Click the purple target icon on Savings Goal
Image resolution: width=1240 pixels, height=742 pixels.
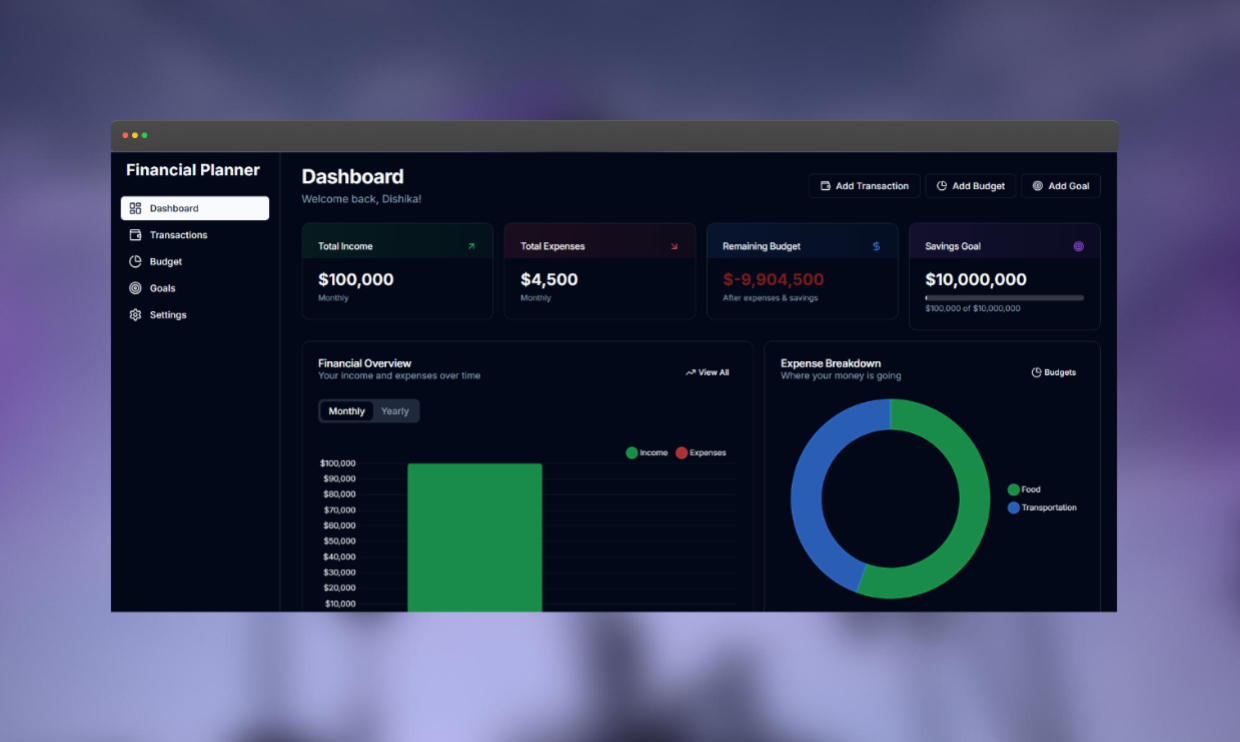pyautogui.click(x=1078, y=246)
